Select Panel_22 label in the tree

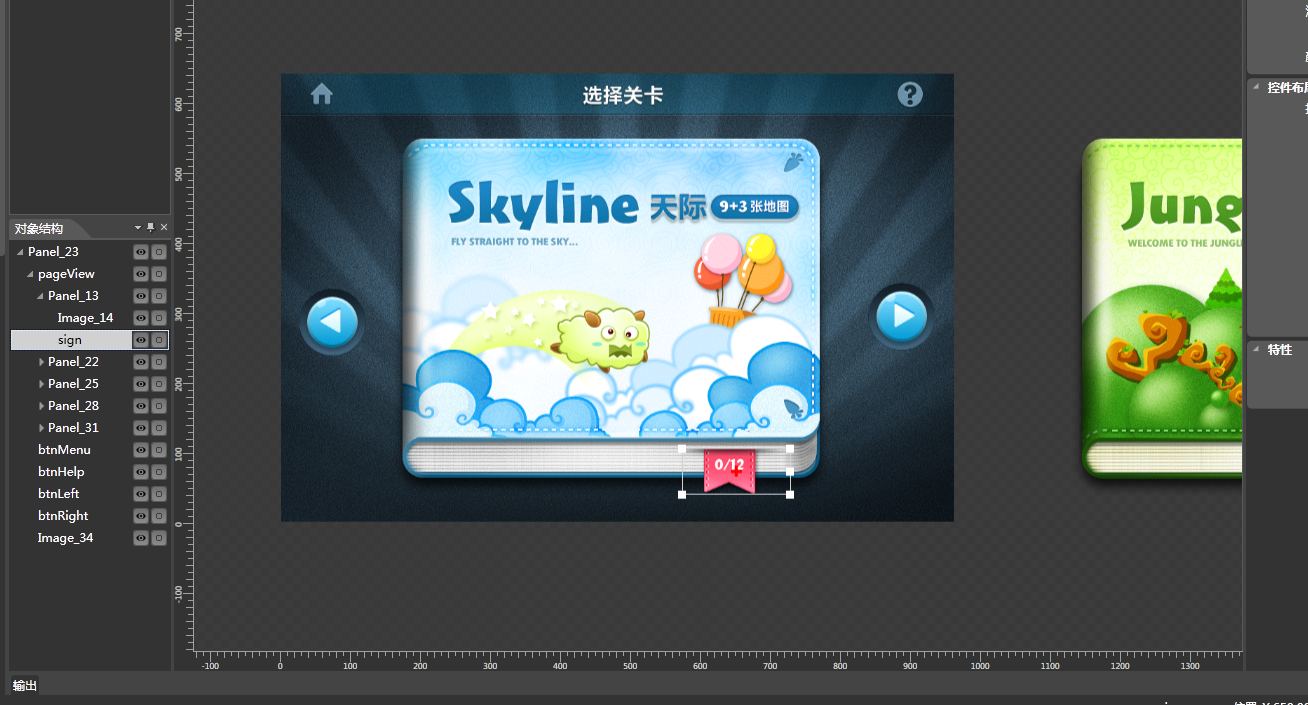(73, 362)
